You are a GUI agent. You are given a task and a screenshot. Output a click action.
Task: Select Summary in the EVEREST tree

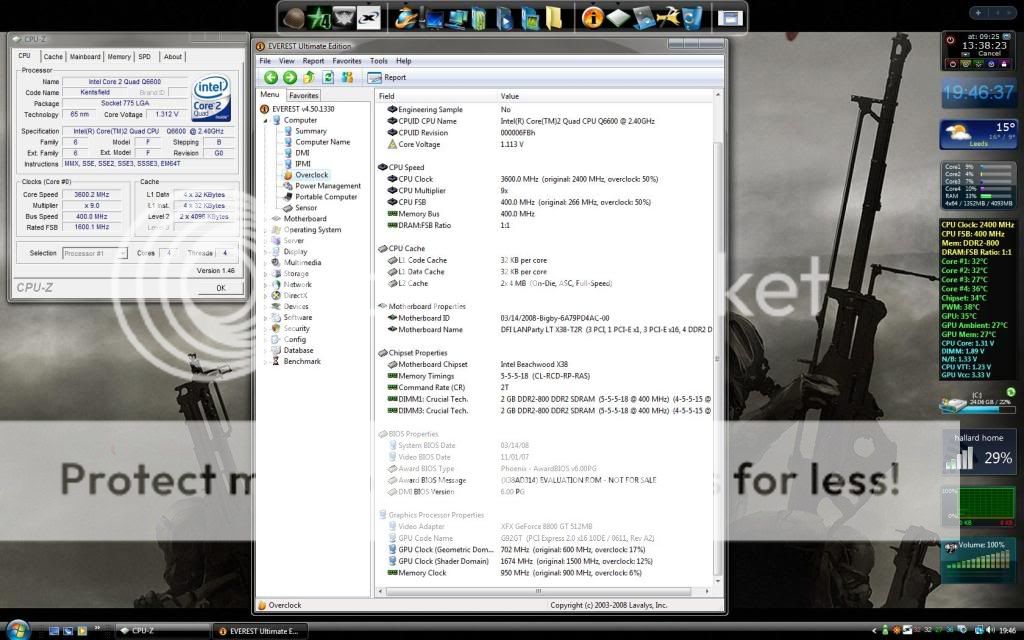(x=310, y=131)
